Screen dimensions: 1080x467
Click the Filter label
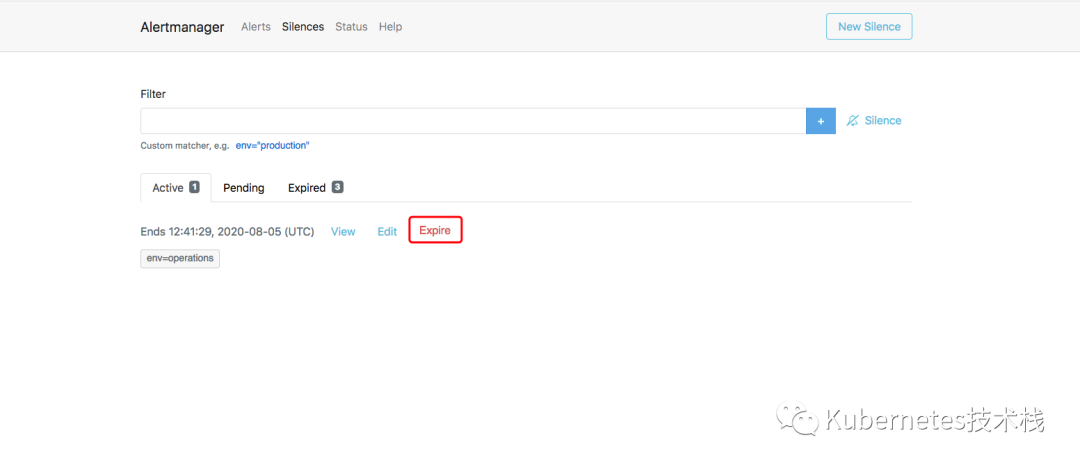[153, 94]
